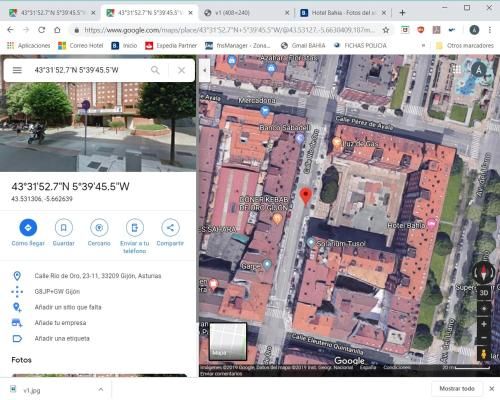This screenshot has width=500, height=400.
Task: Click the Doner Kebab restaurant marker
Action: [277, 219]
